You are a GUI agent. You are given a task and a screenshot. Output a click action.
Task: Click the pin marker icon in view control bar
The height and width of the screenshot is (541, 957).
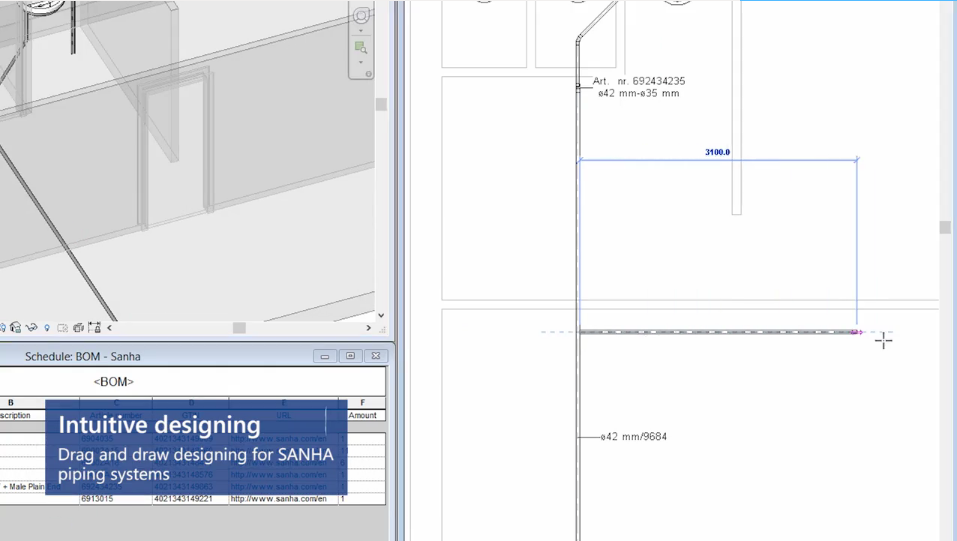(x=47, y=328)
